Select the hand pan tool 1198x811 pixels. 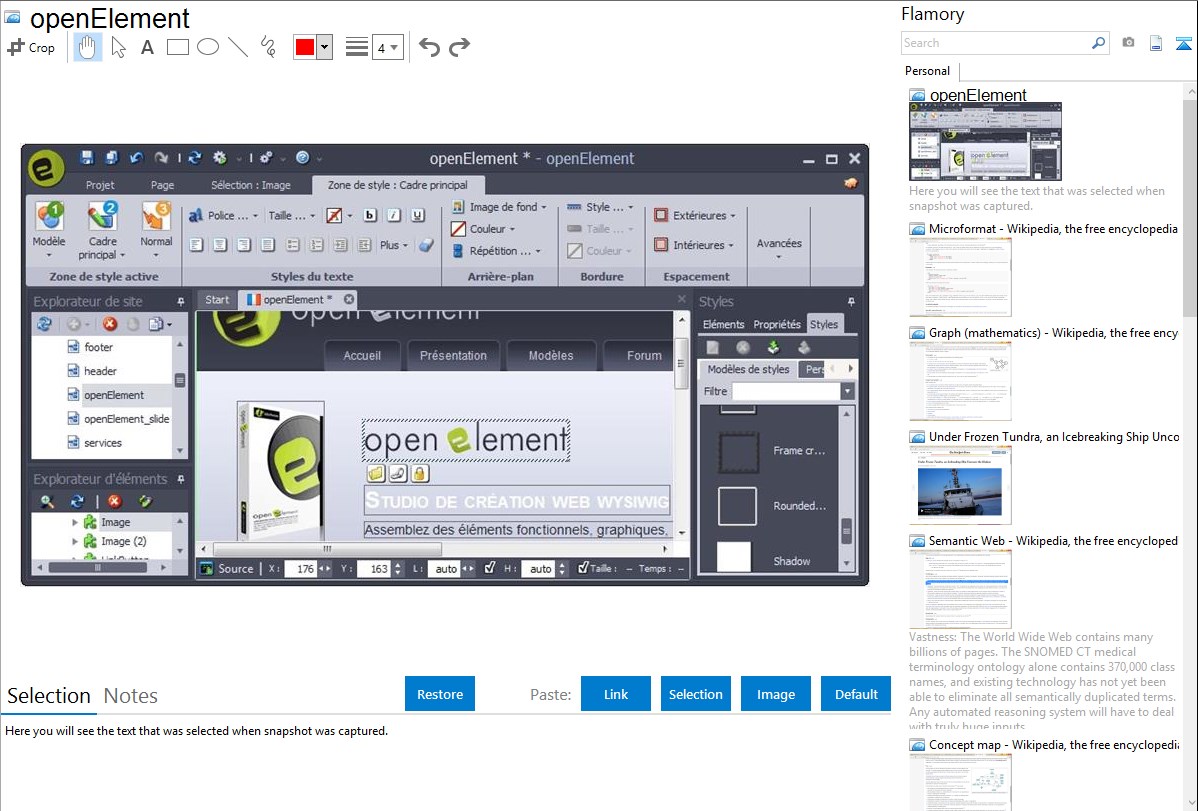click(88, 47)
